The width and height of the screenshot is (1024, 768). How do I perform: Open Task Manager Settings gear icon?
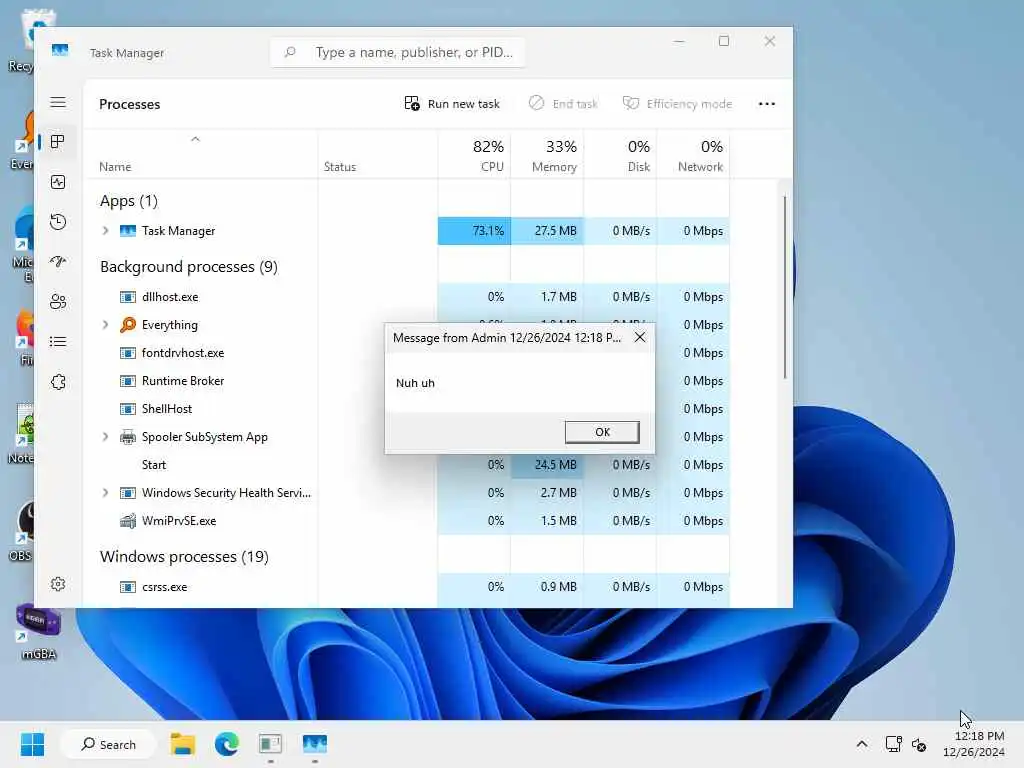[x=58, y=584]
